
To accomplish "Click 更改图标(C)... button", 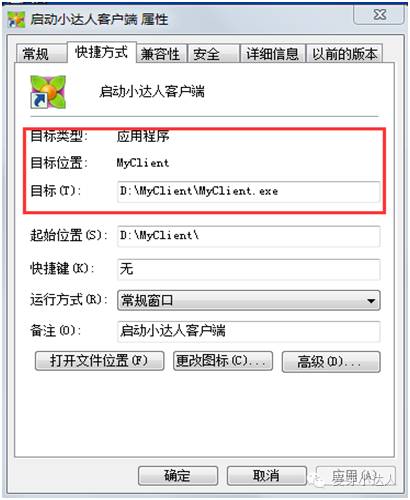I will tap(223, 361).
